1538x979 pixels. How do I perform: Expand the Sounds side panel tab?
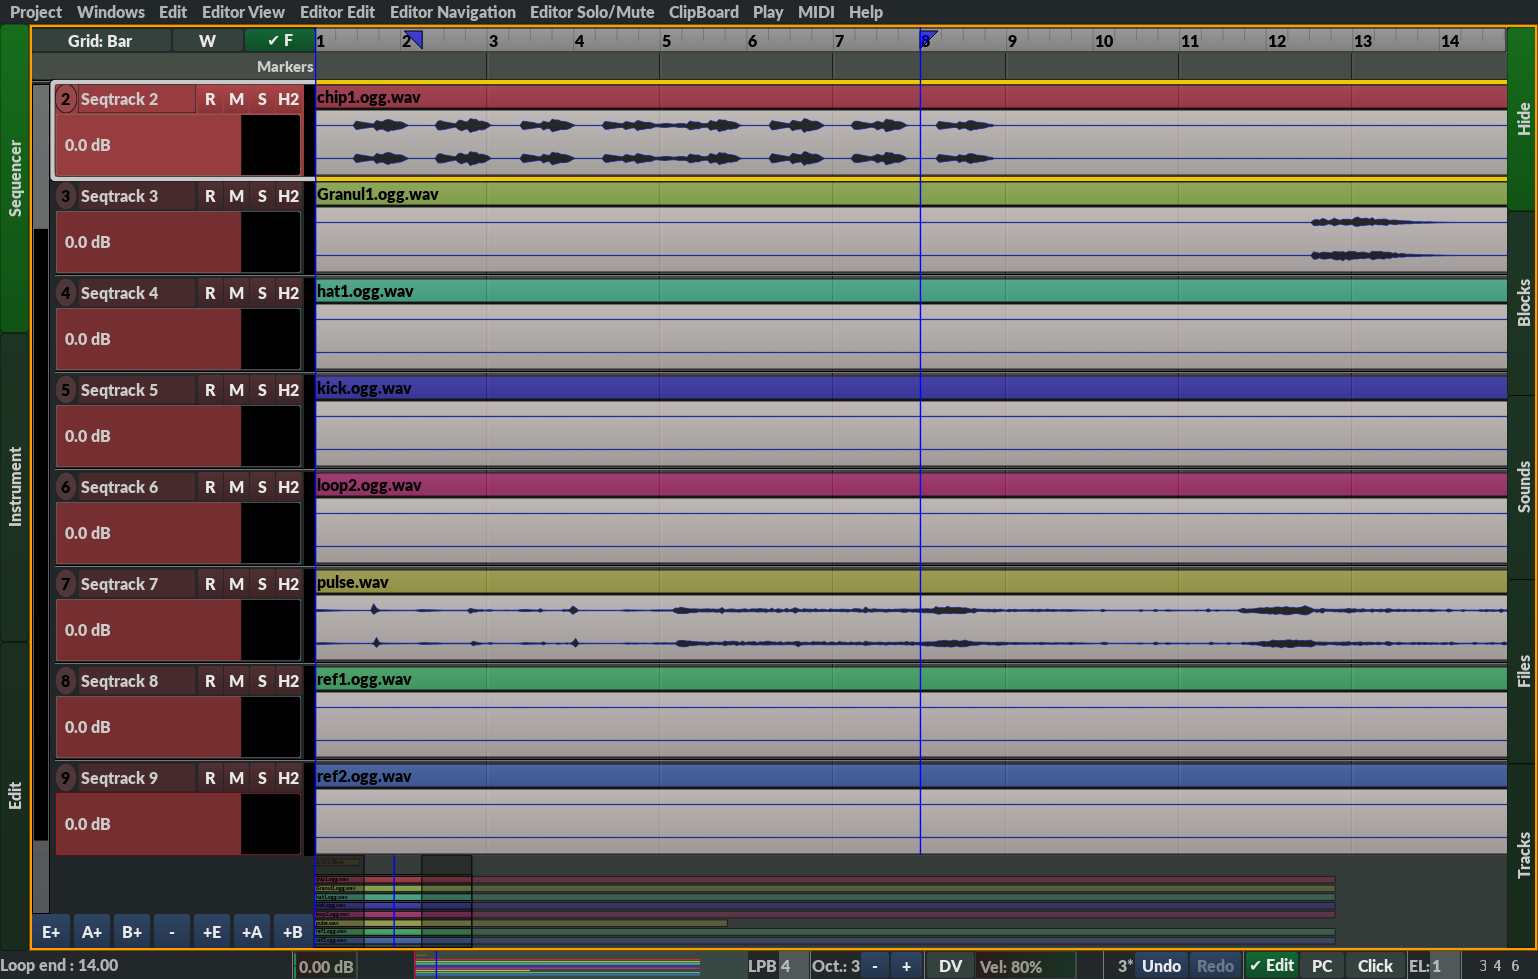tap(1523, 487)
